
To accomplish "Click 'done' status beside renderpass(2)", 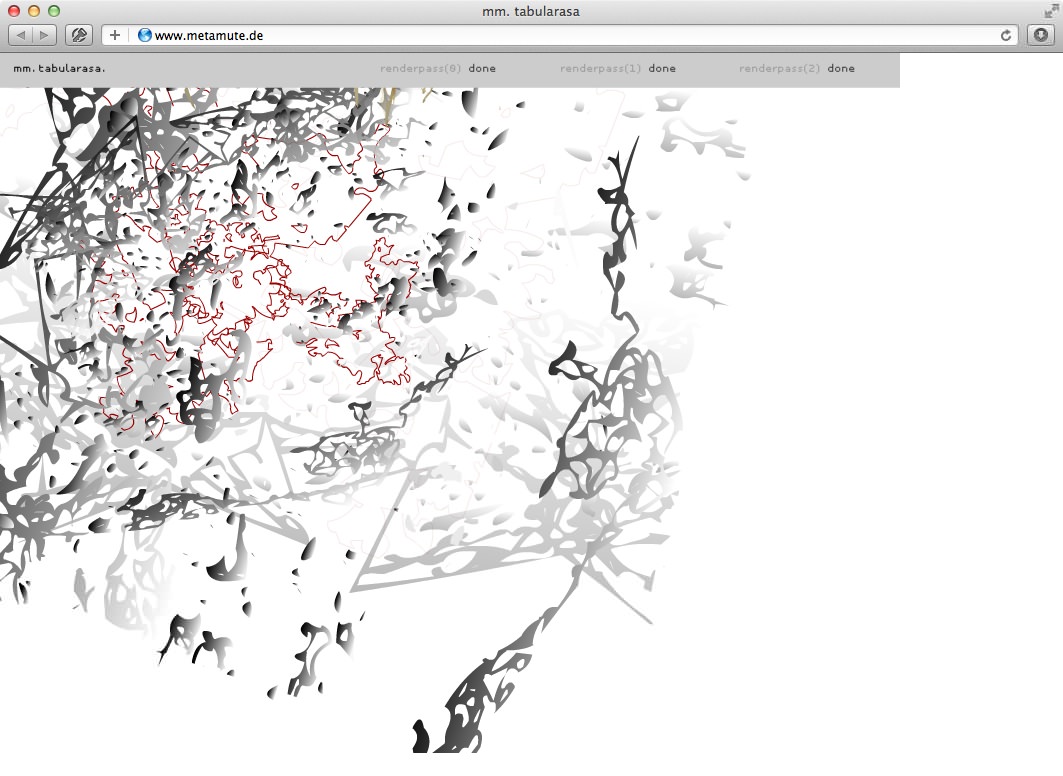I will click(x=841, y=69).
